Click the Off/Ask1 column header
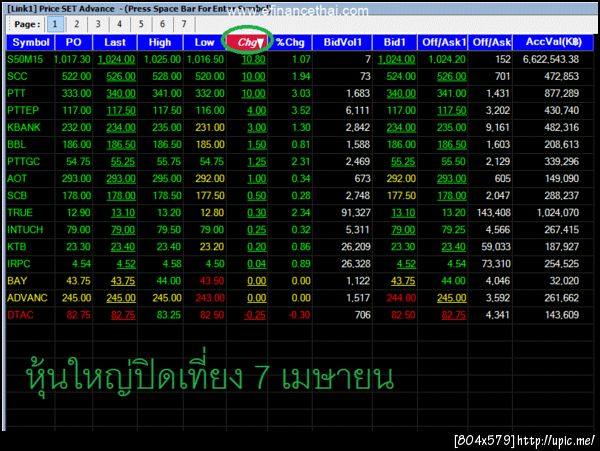The image size is (600, 451). tap(443, 42)
